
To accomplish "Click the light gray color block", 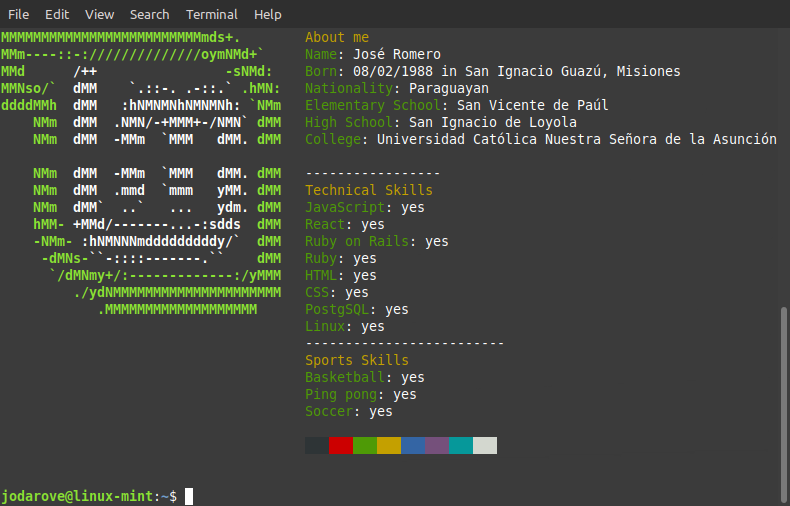I will tap(485, 445).
